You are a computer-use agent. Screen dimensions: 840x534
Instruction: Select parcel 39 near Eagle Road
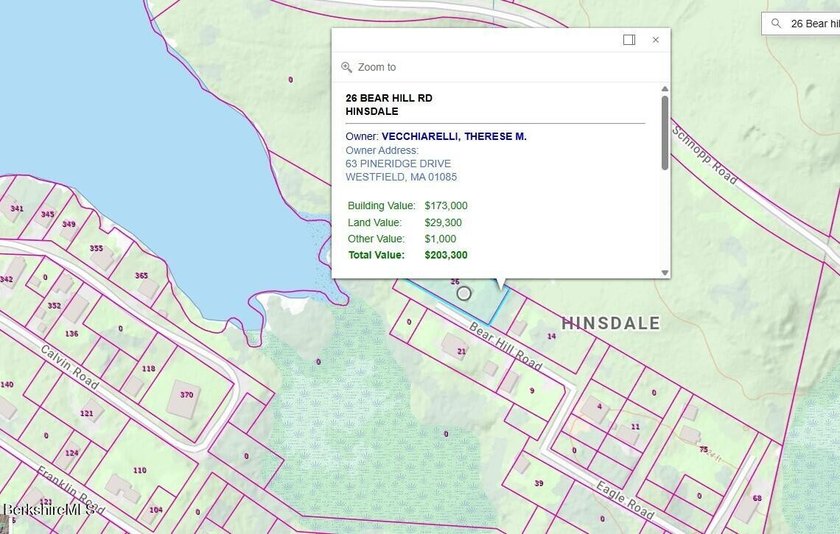539,483
